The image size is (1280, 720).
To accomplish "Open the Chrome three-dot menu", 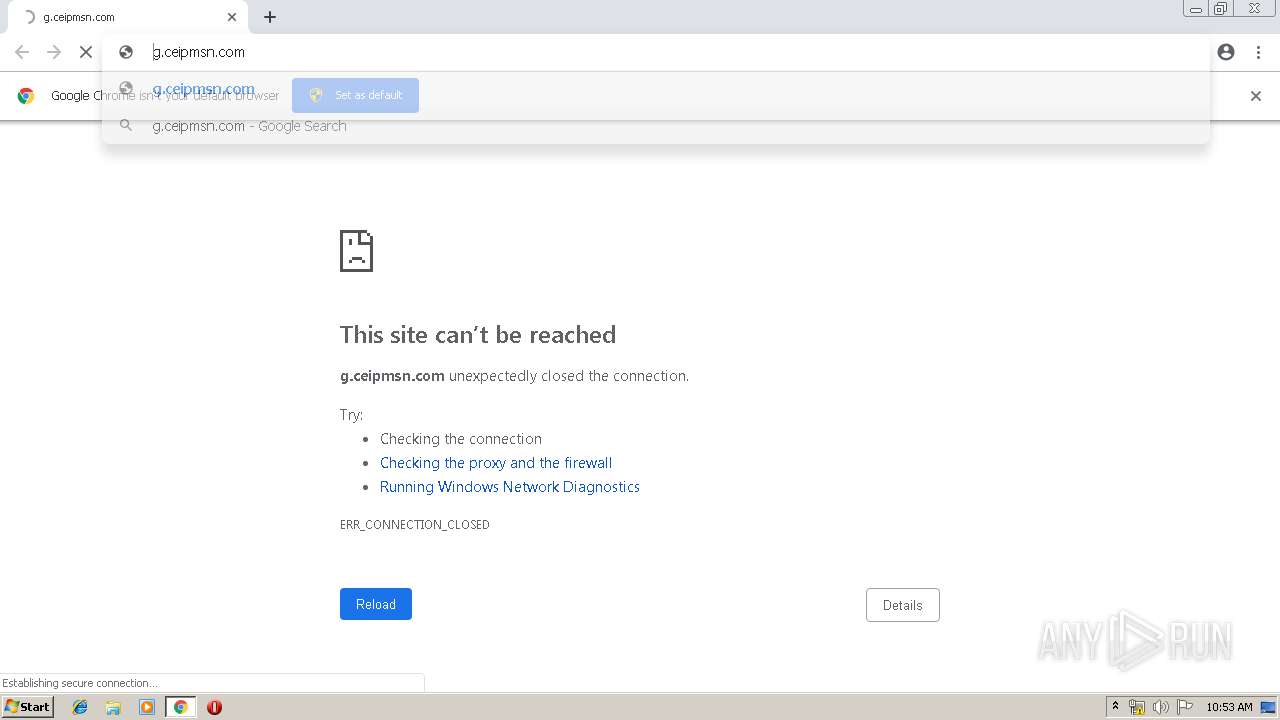I will [1258, 52].
